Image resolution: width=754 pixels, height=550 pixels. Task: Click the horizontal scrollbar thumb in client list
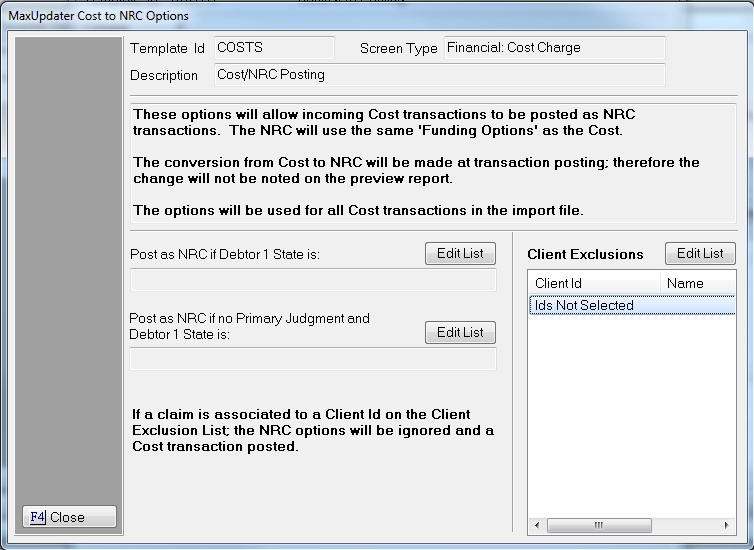click(598, 525)
